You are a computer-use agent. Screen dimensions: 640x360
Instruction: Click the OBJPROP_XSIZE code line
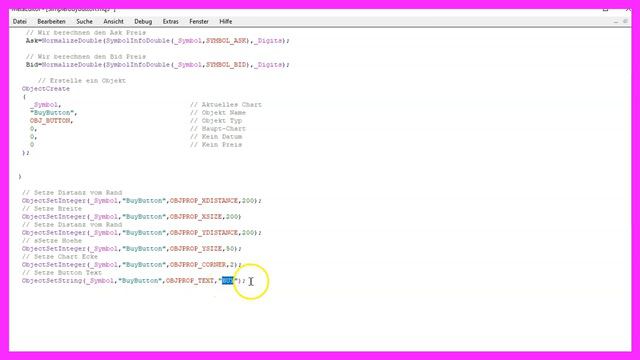coord(131,217)
